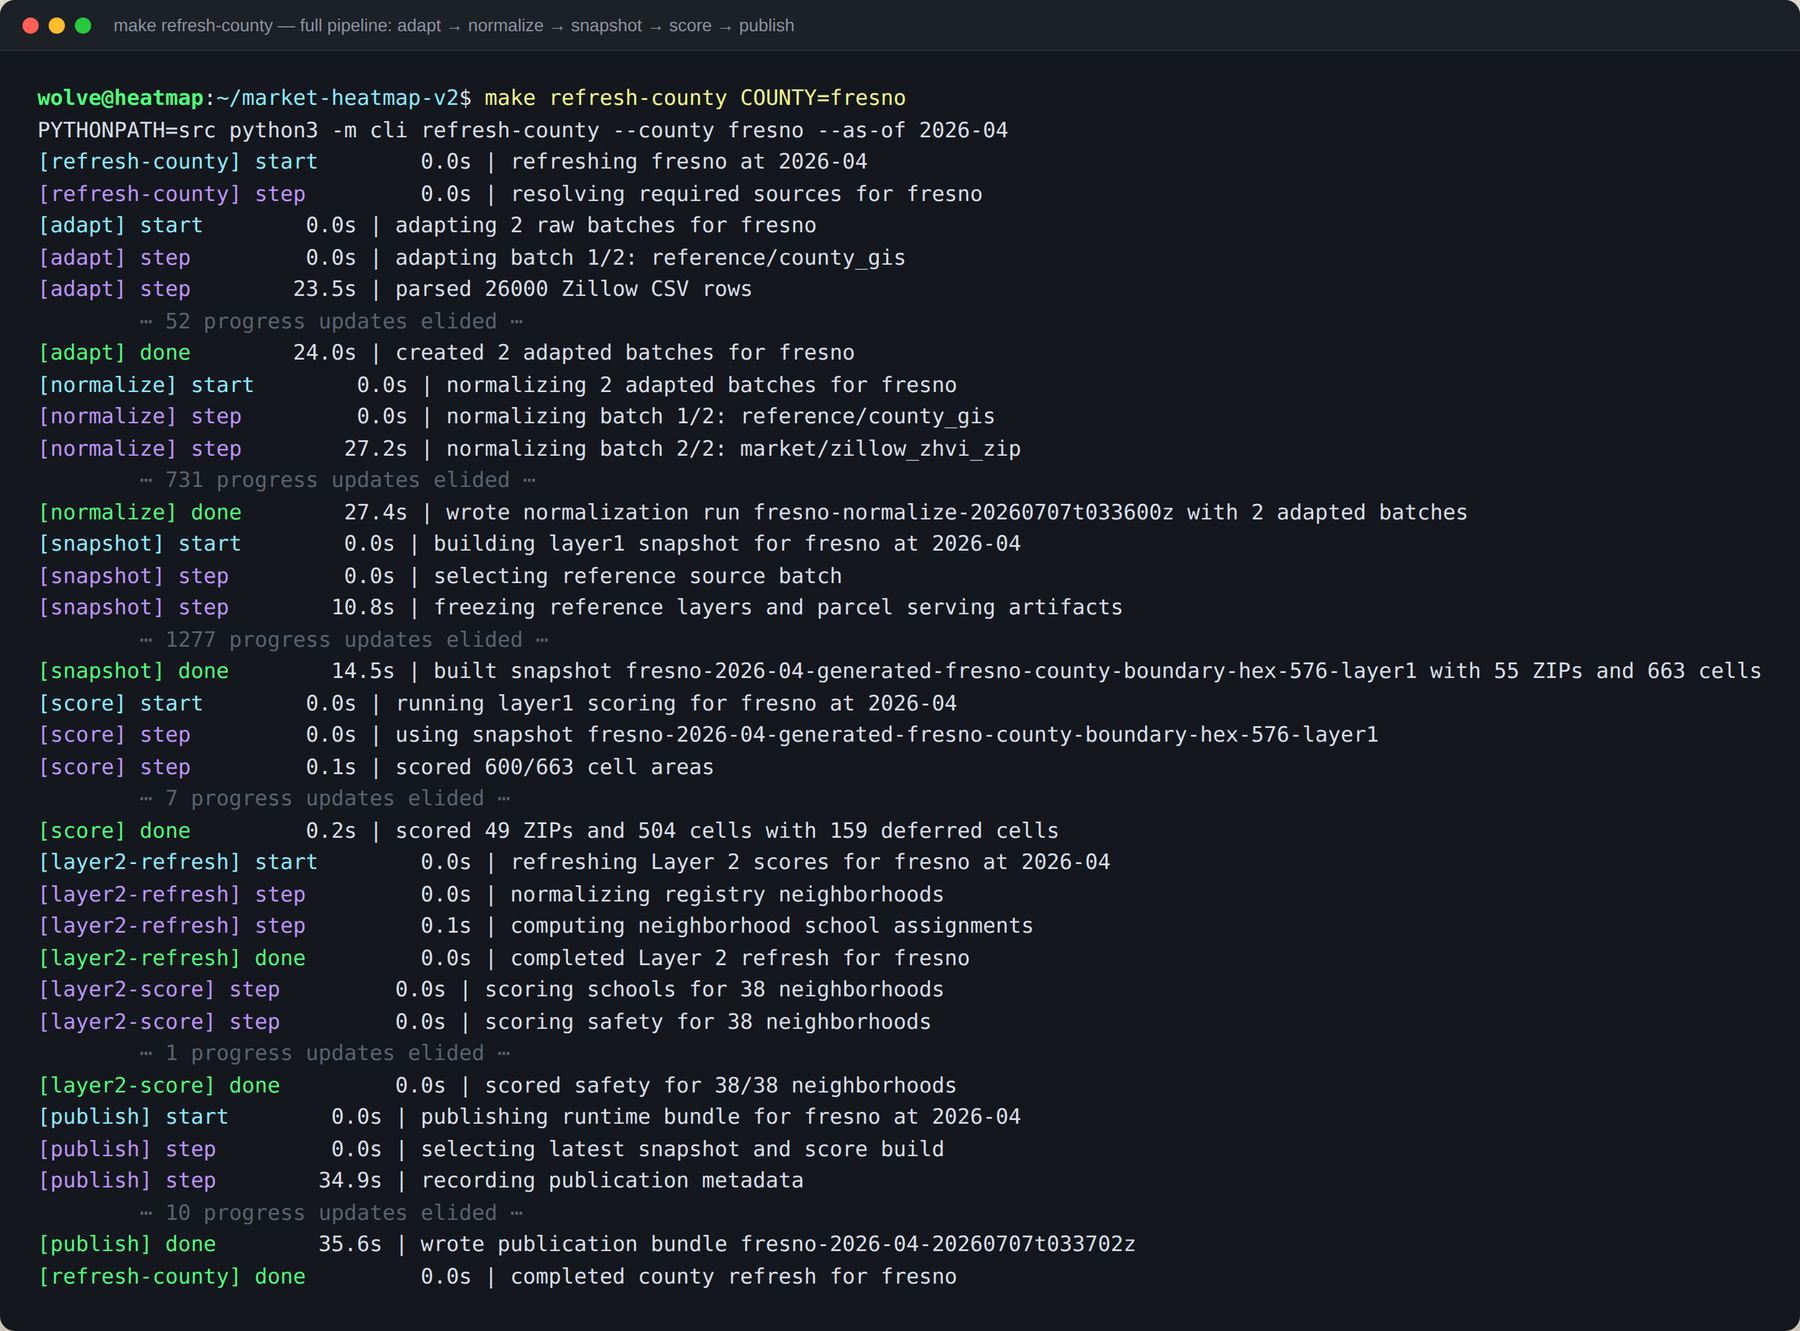
Task: Click the '52 progress updates elided' line
Action: pyautogui.click(x=331, y=321)
